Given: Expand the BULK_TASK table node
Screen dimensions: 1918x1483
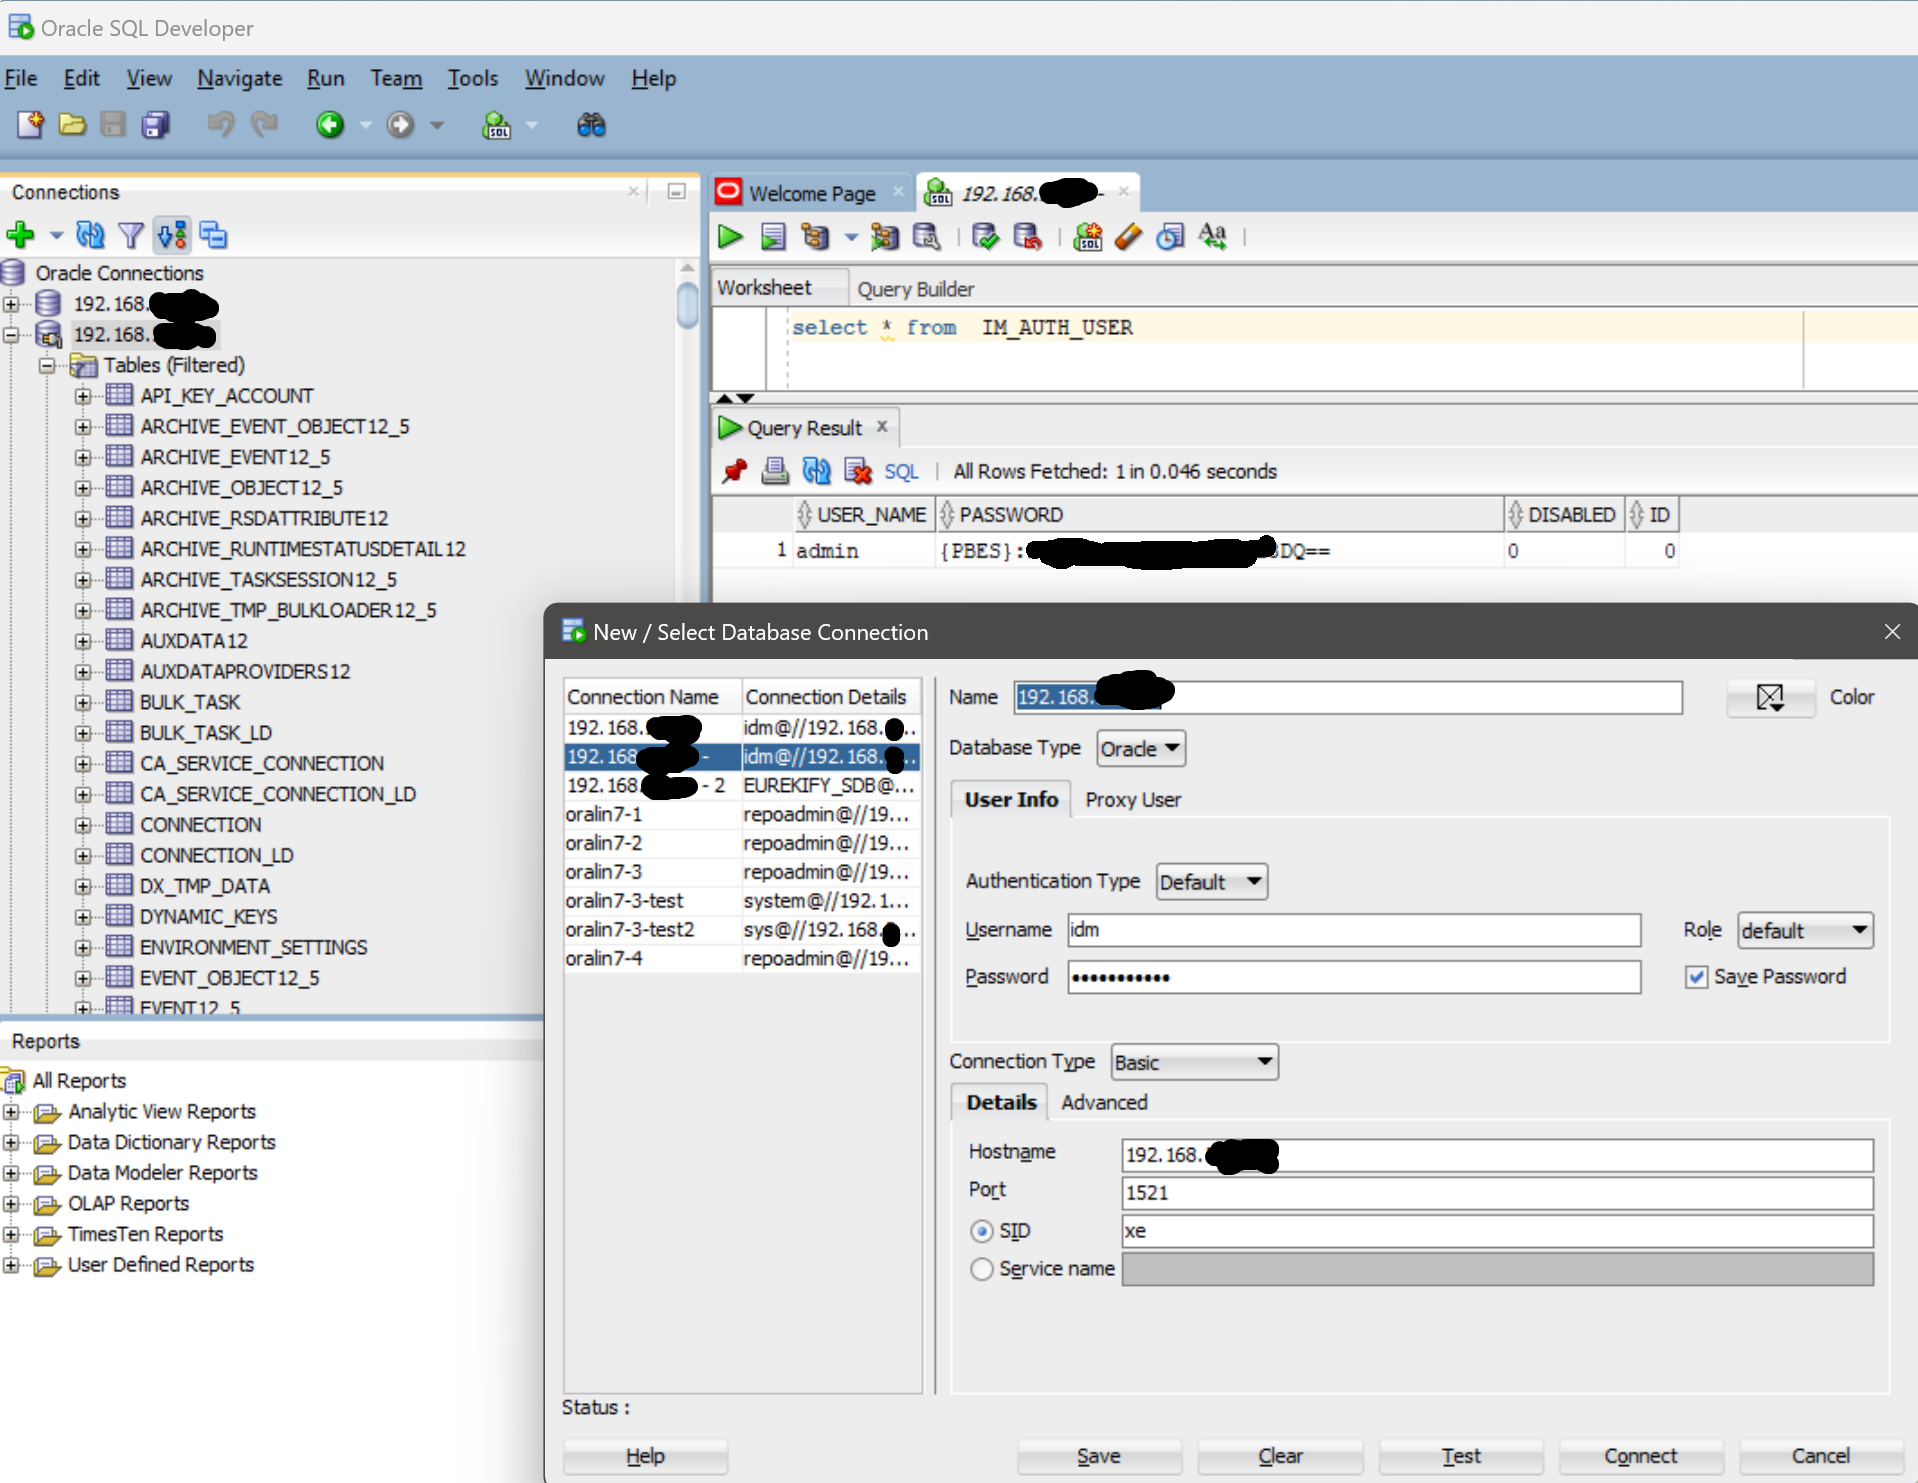Looking at the screenshot, I should tap(83, 702).
